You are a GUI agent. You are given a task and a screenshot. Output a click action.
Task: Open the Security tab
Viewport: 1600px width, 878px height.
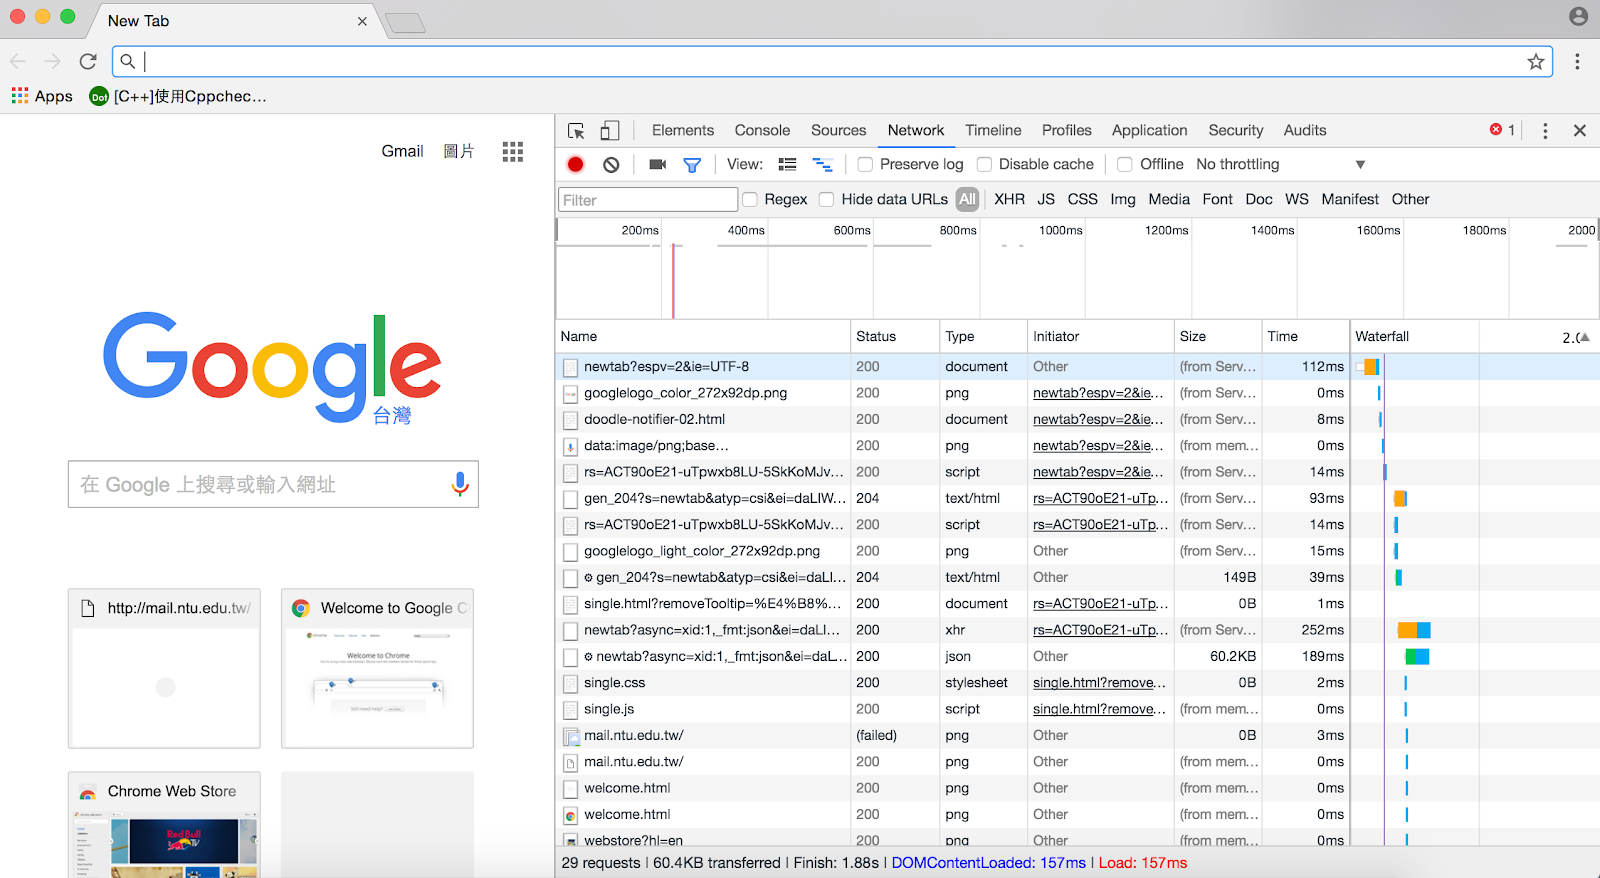coord(1236,131)
